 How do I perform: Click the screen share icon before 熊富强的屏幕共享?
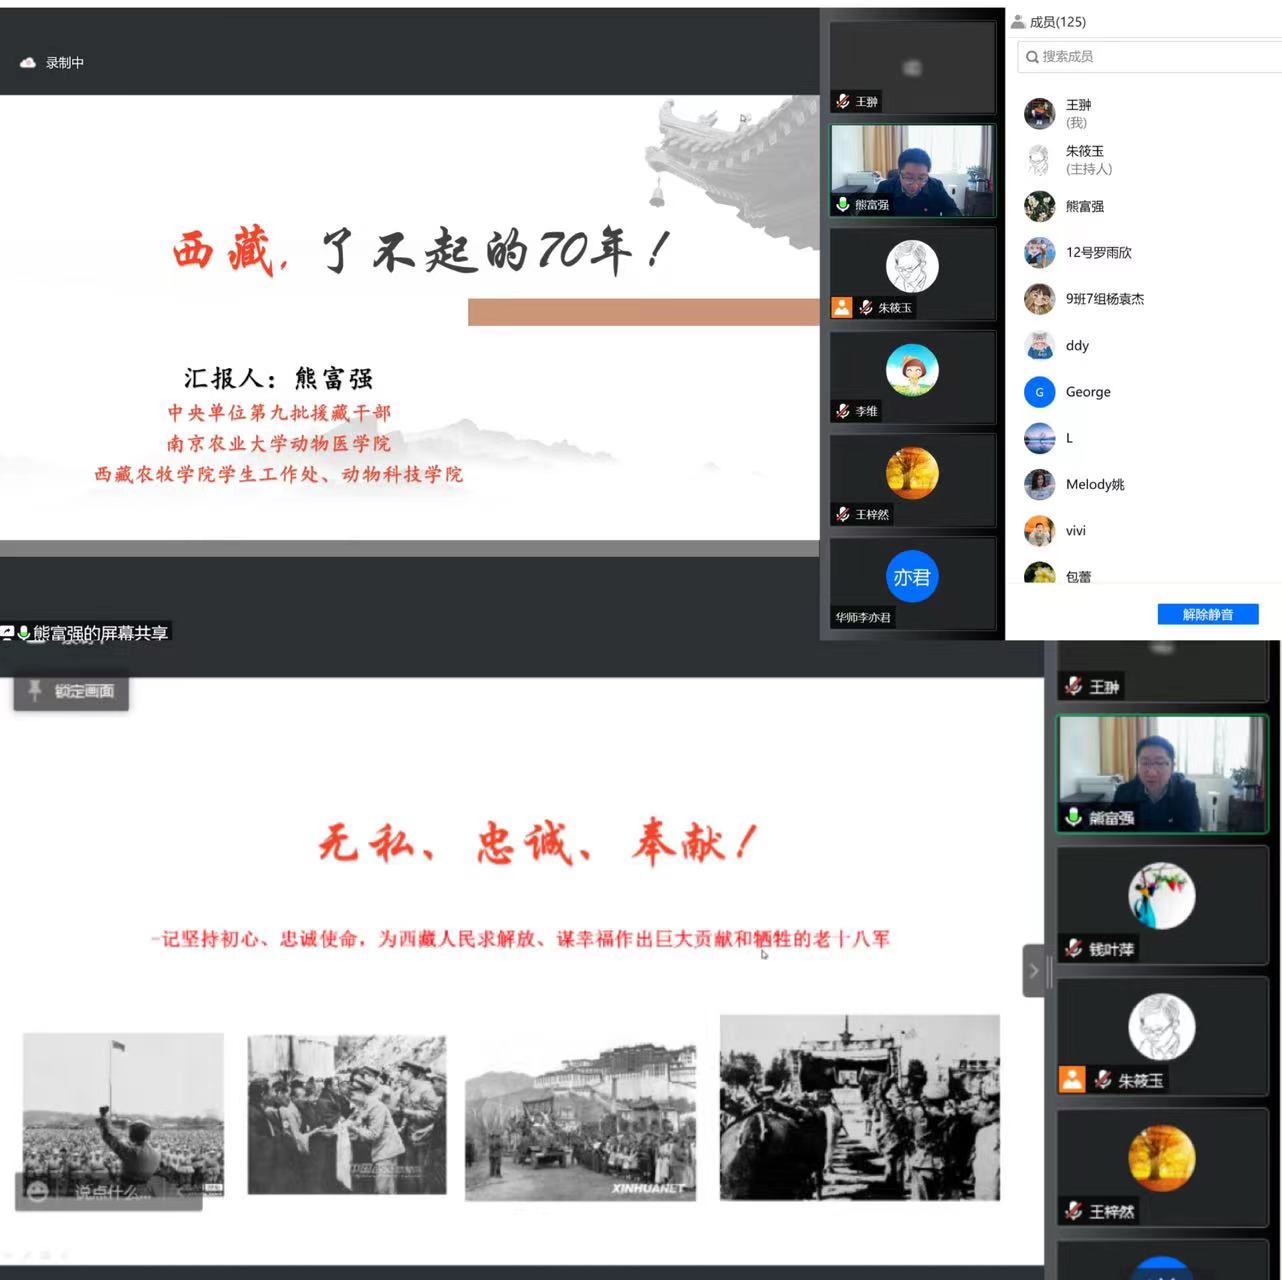pyautogui.click(x=7, y=633)
